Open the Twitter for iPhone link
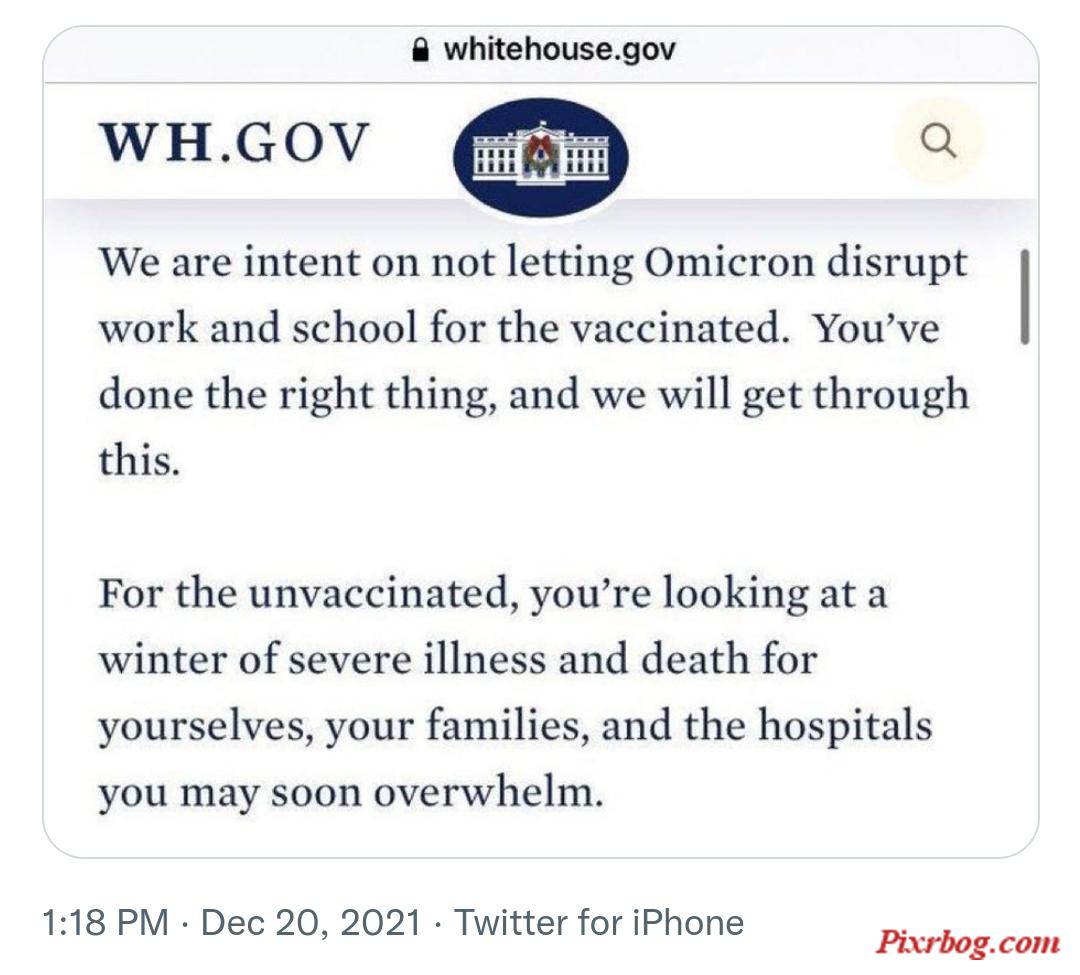Image resolution: width=1080 pixels, height=975 pixels. click(x=599, y=923)
